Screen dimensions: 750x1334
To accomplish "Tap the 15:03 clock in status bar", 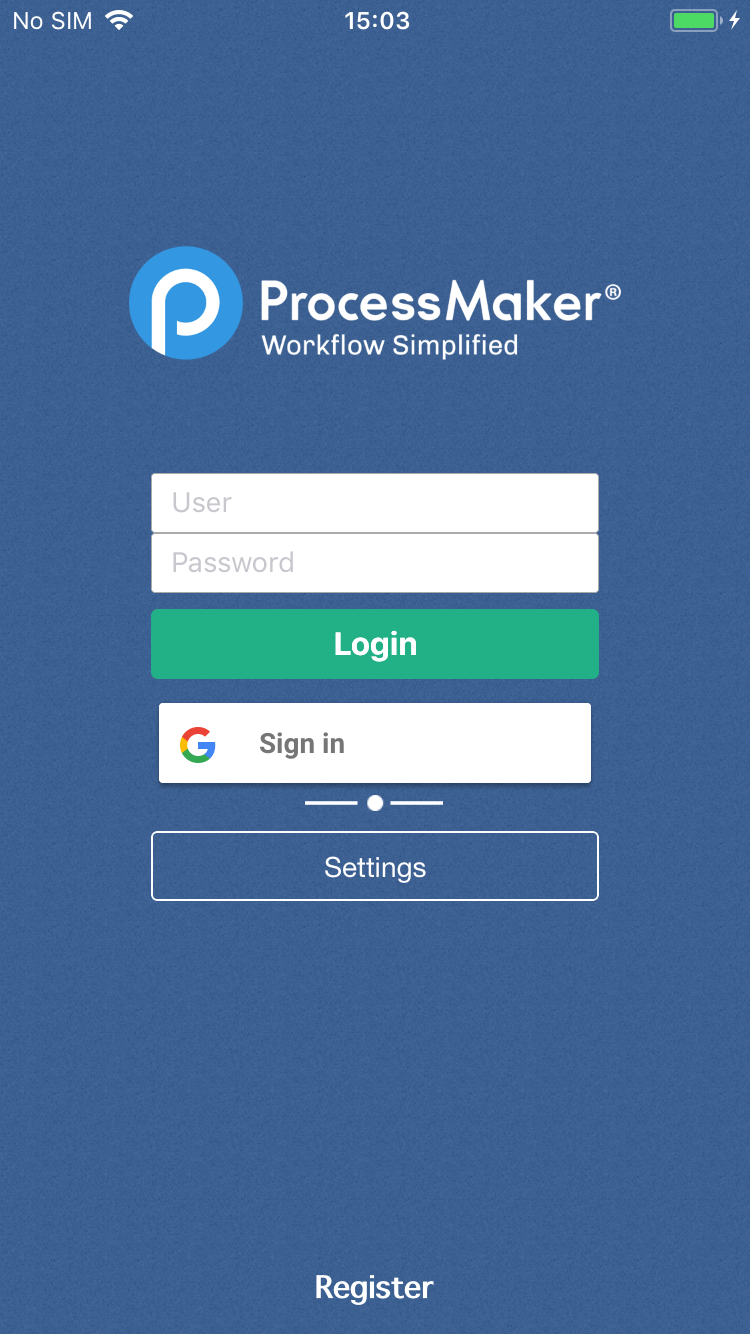I will (377, 20).
